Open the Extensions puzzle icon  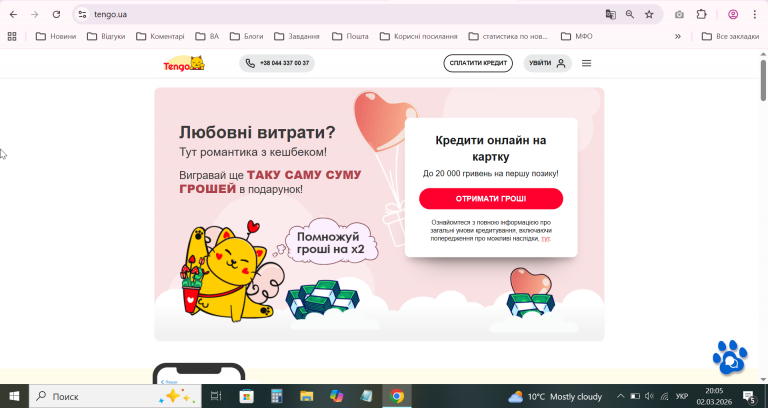tap(701, 15)
